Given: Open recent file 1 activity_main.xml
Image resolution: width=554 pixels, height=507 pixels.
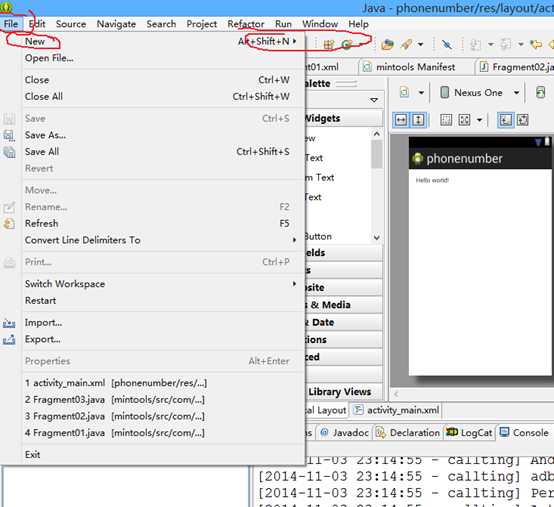Looking at the screenshot, I should 164,383.
